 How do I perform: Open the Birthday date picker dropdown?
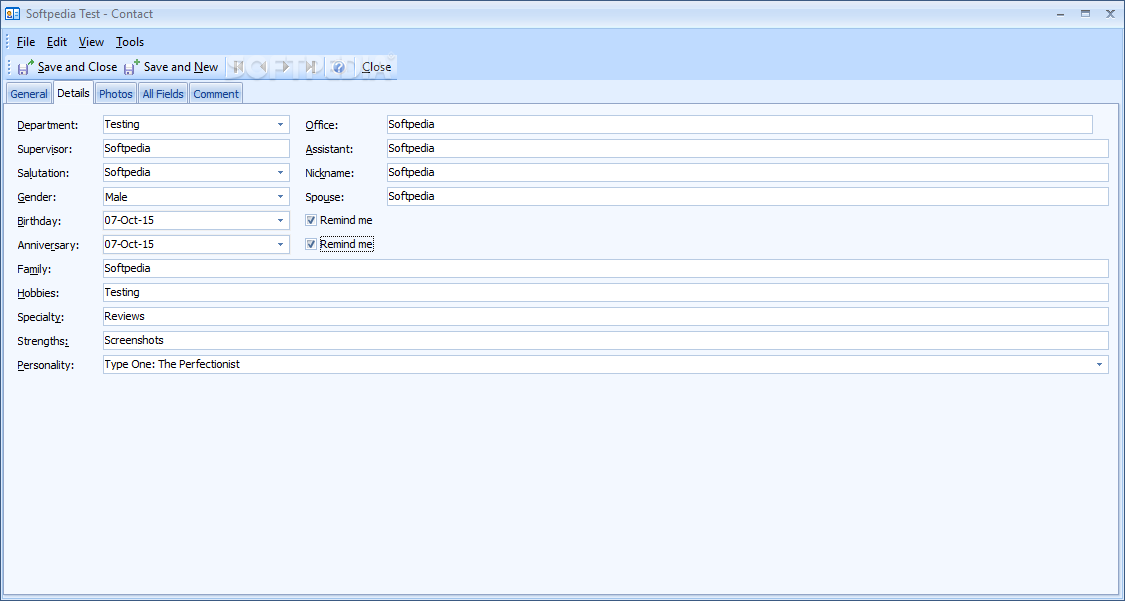point(281,221)
